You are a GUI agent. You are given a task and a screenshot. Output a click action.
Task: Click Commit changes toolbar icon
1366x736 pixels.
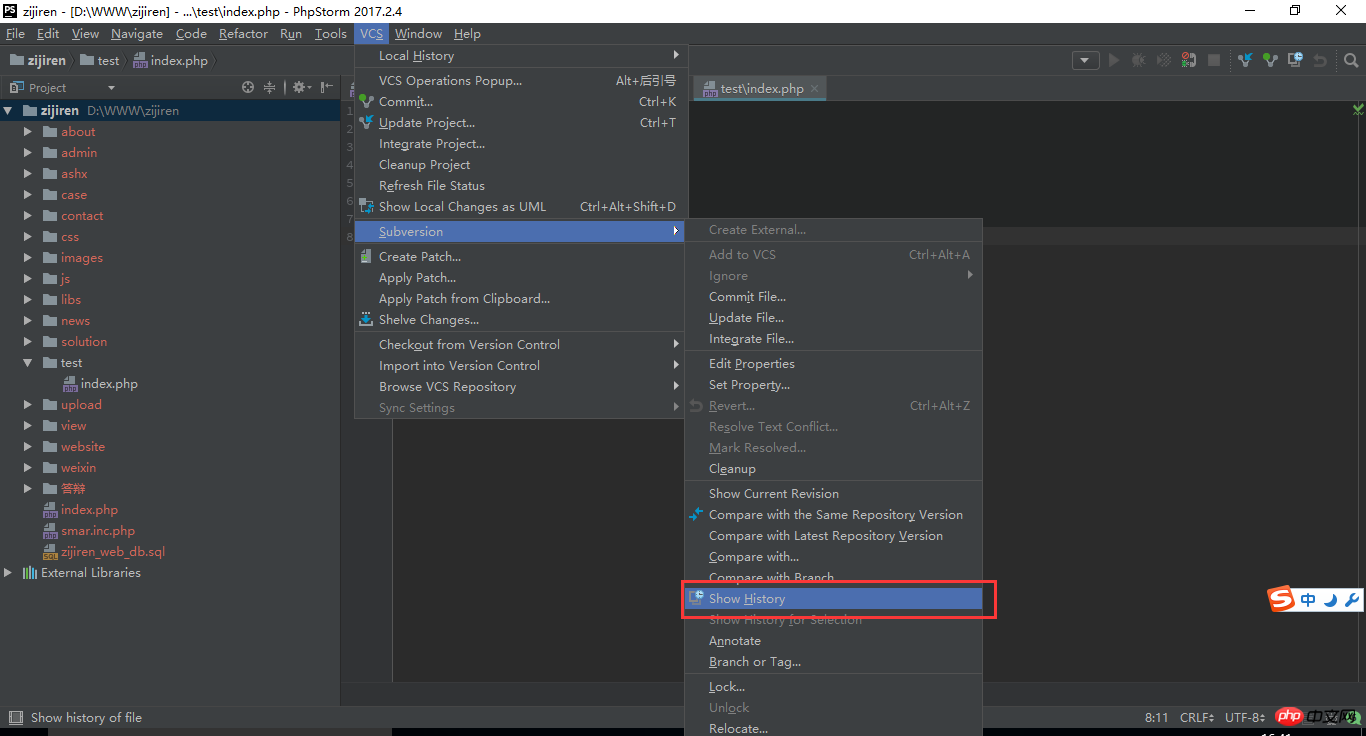[1270, 61]
